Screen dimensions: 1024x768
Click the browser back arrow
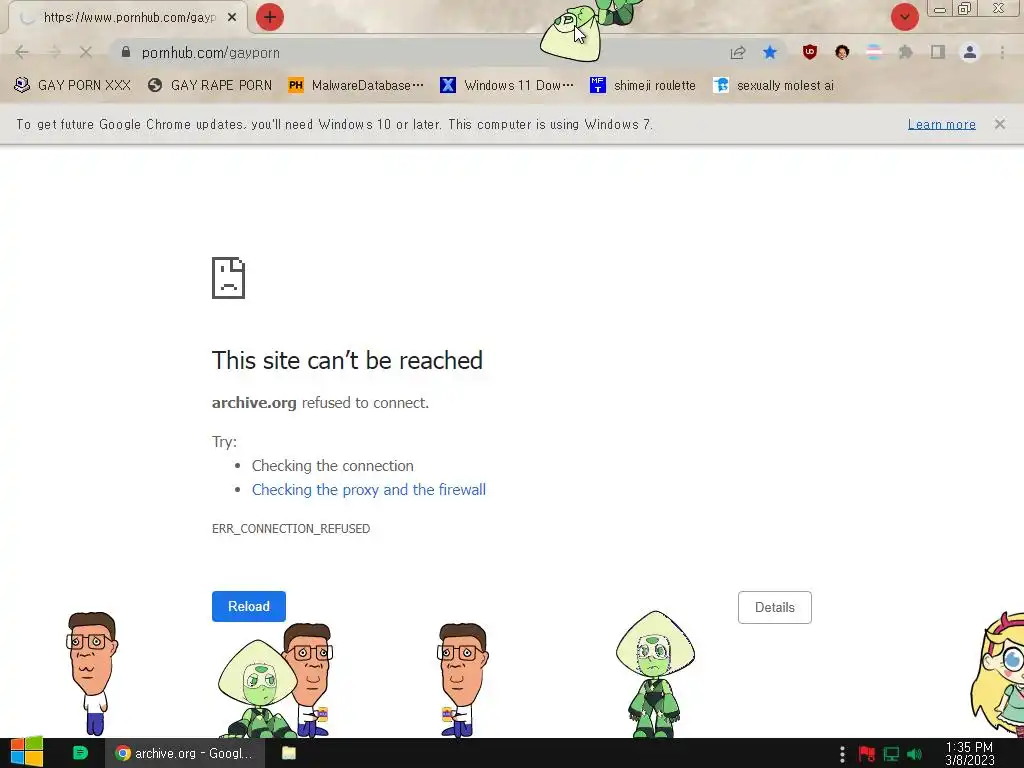(22, 52)
